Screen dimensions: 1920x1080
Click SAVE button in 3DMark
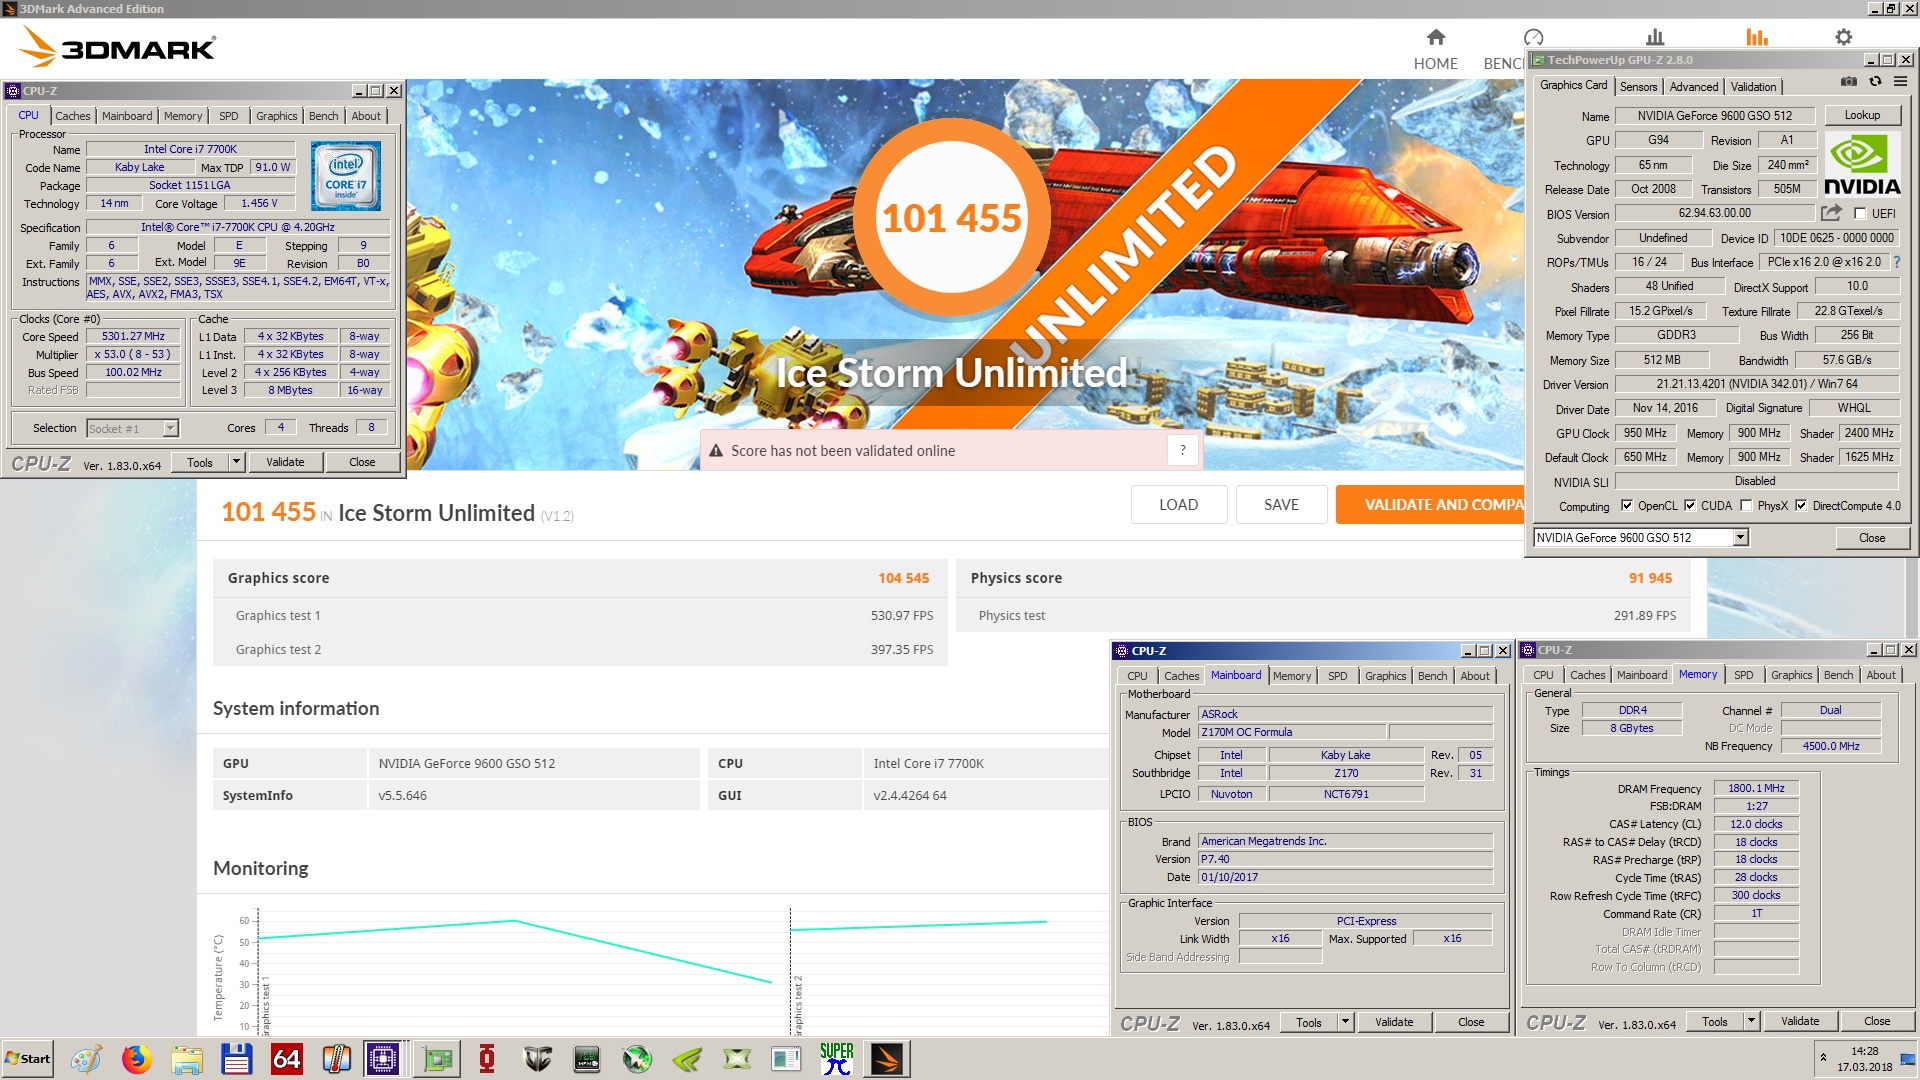1281,505
